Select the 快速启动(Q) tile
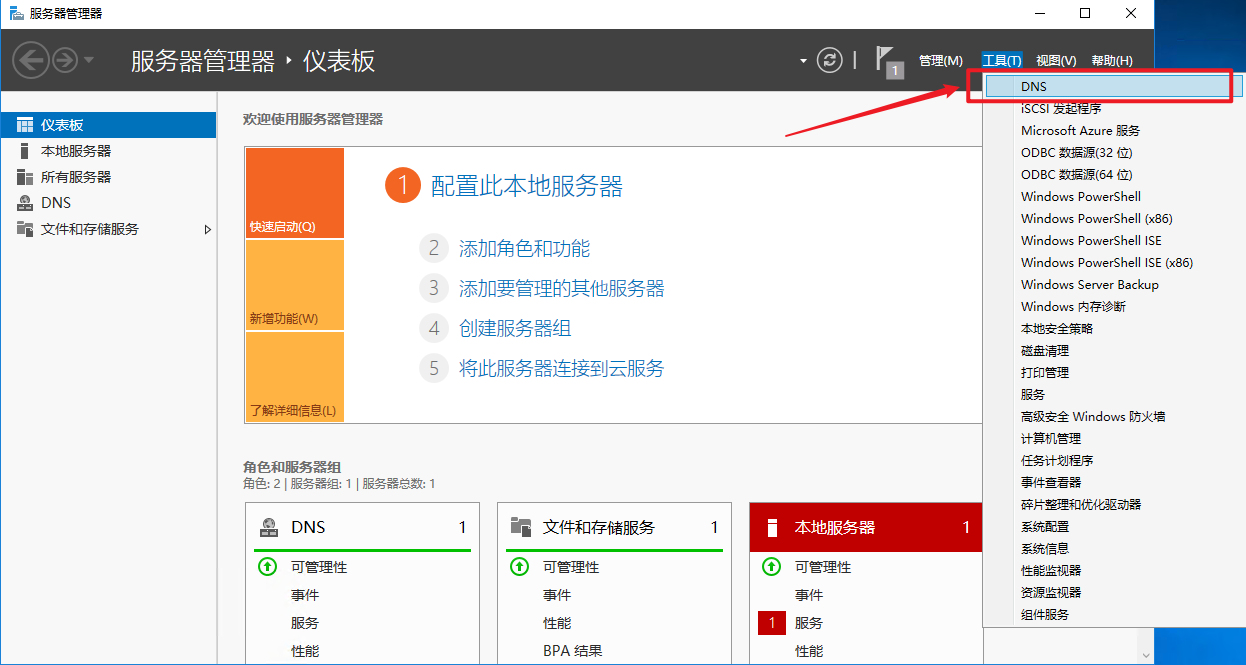The height and width of the screenshot is (665, 1246). tap(294, 193)
